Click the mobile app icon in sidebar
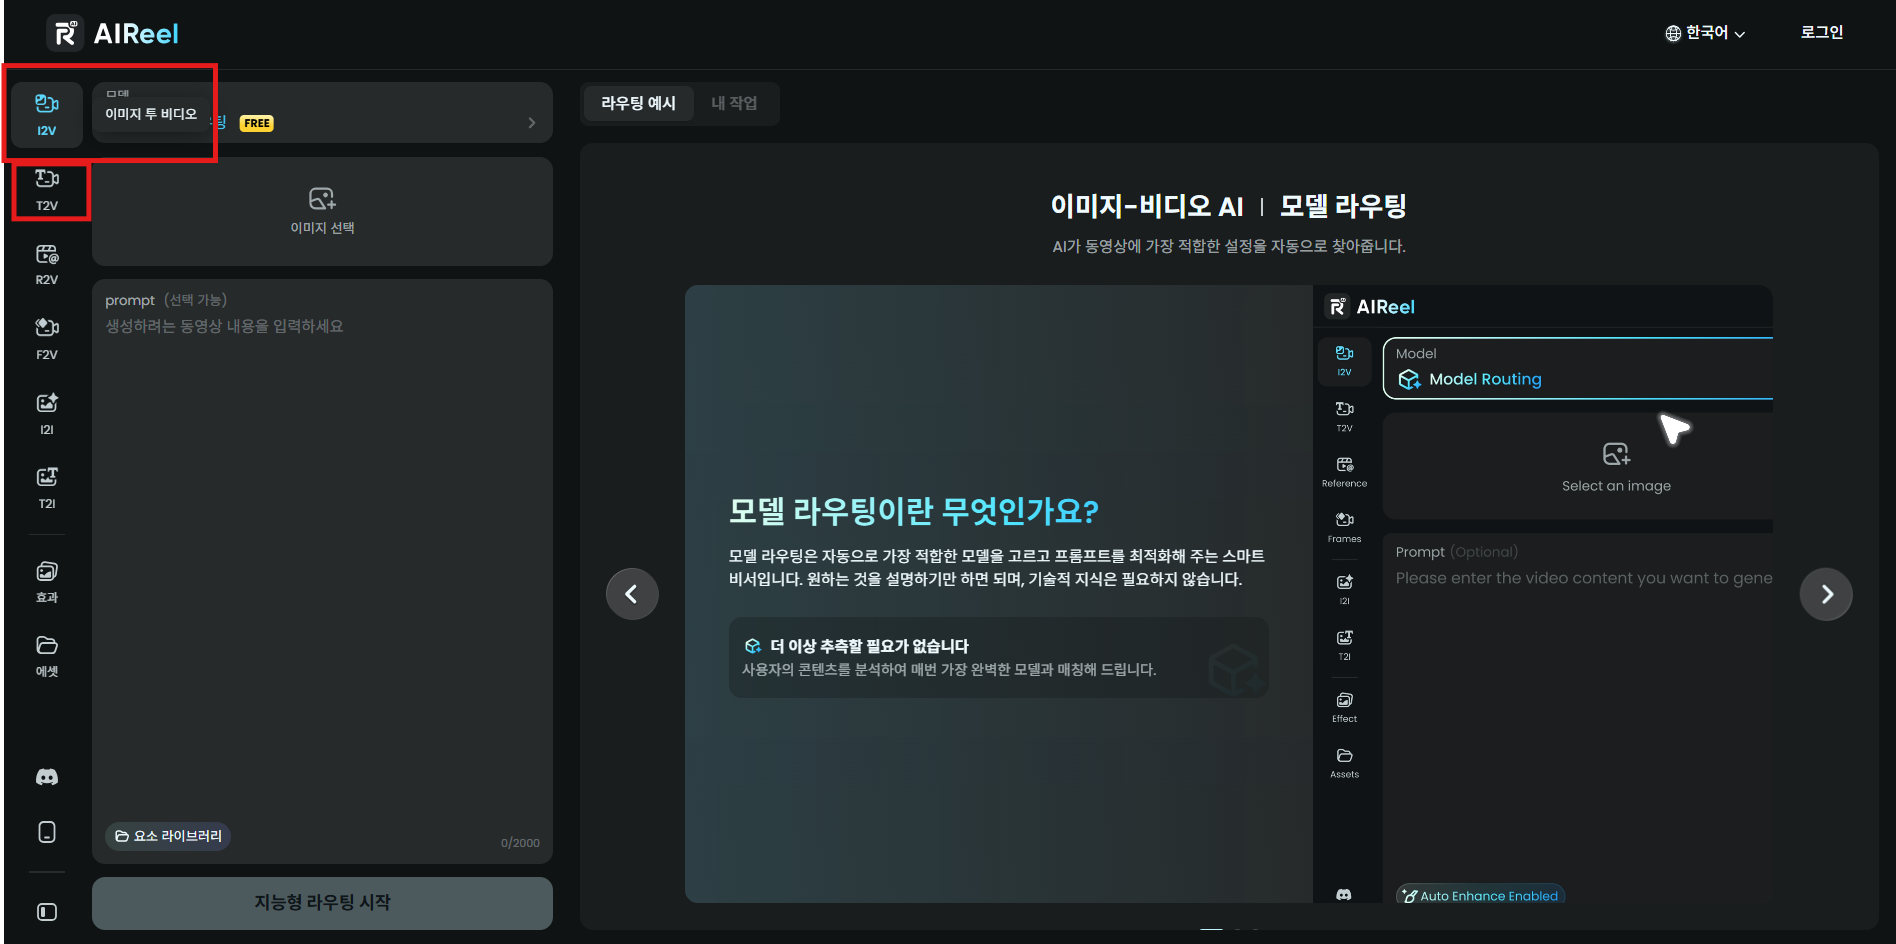The height and width of the screenshot is (944, 1896). [x=46, y=832]
